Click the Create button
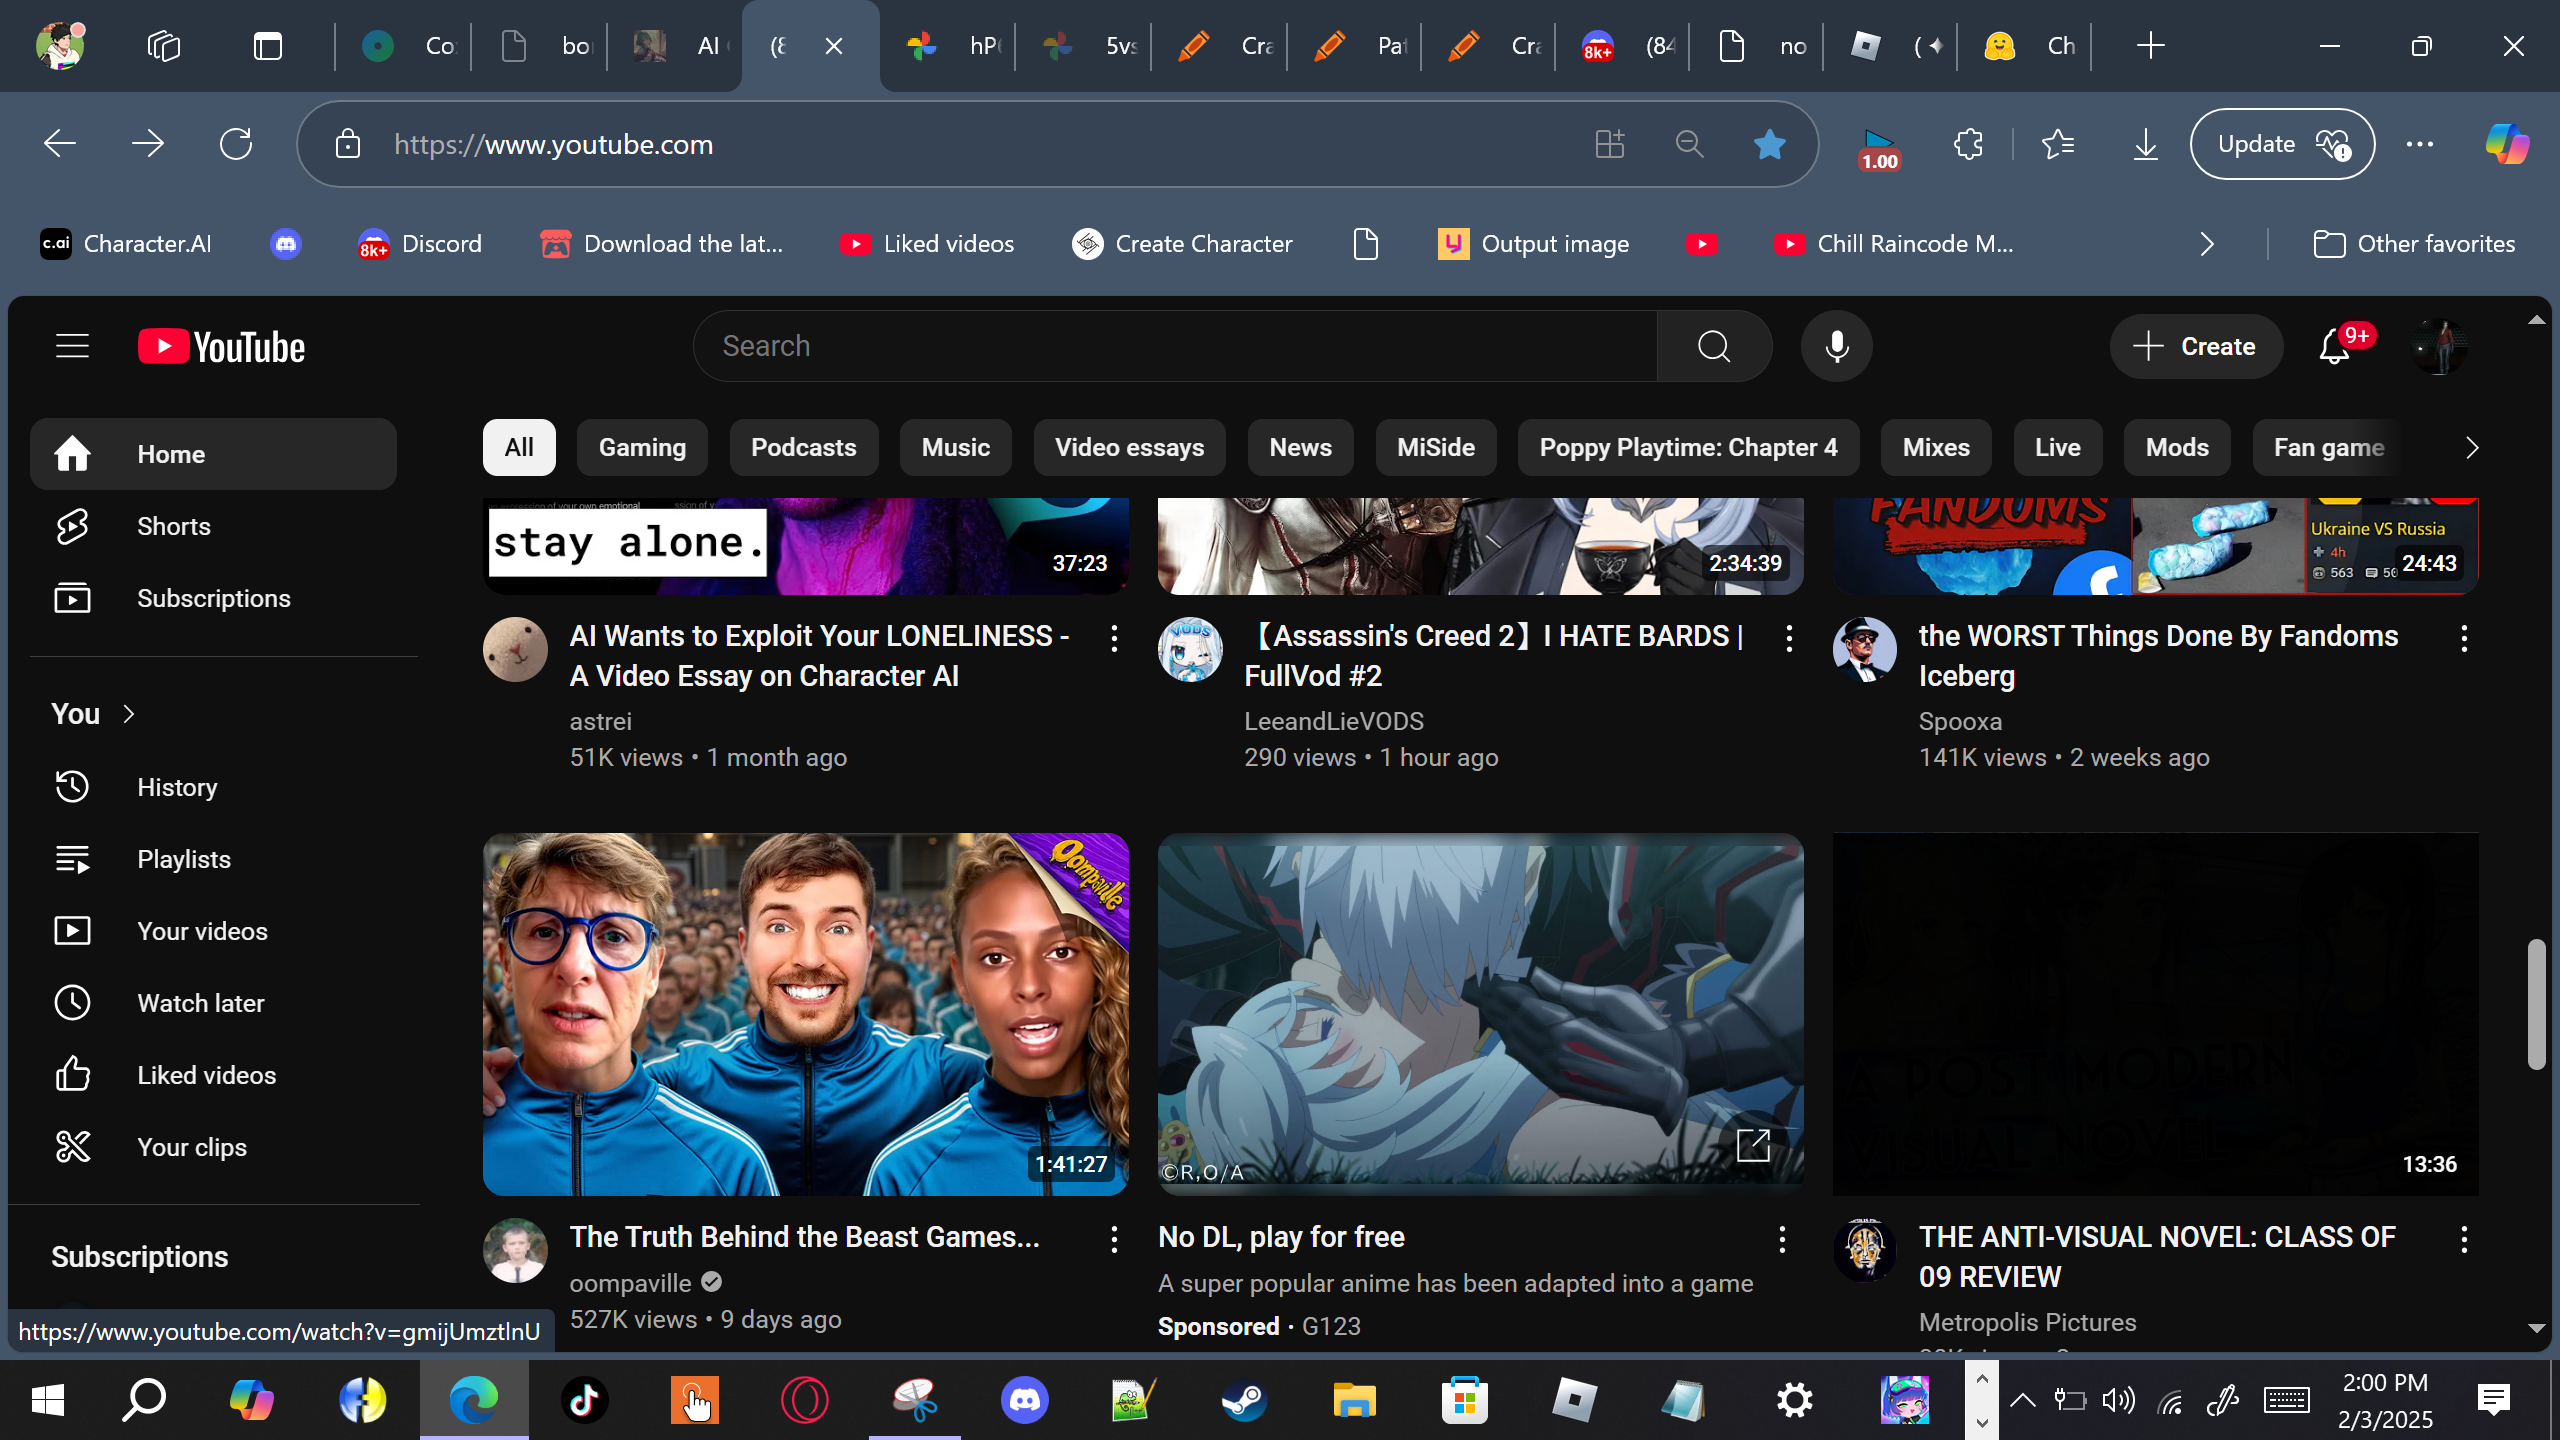This screenshot has height=1440, width=2560. [2196, 346]
